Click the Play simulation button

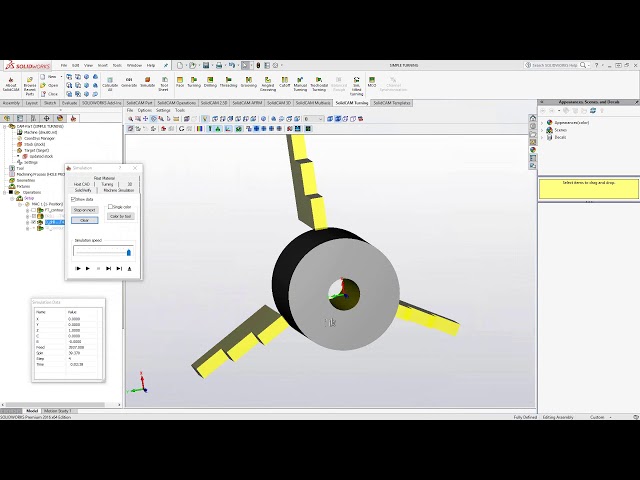(87, 269)
